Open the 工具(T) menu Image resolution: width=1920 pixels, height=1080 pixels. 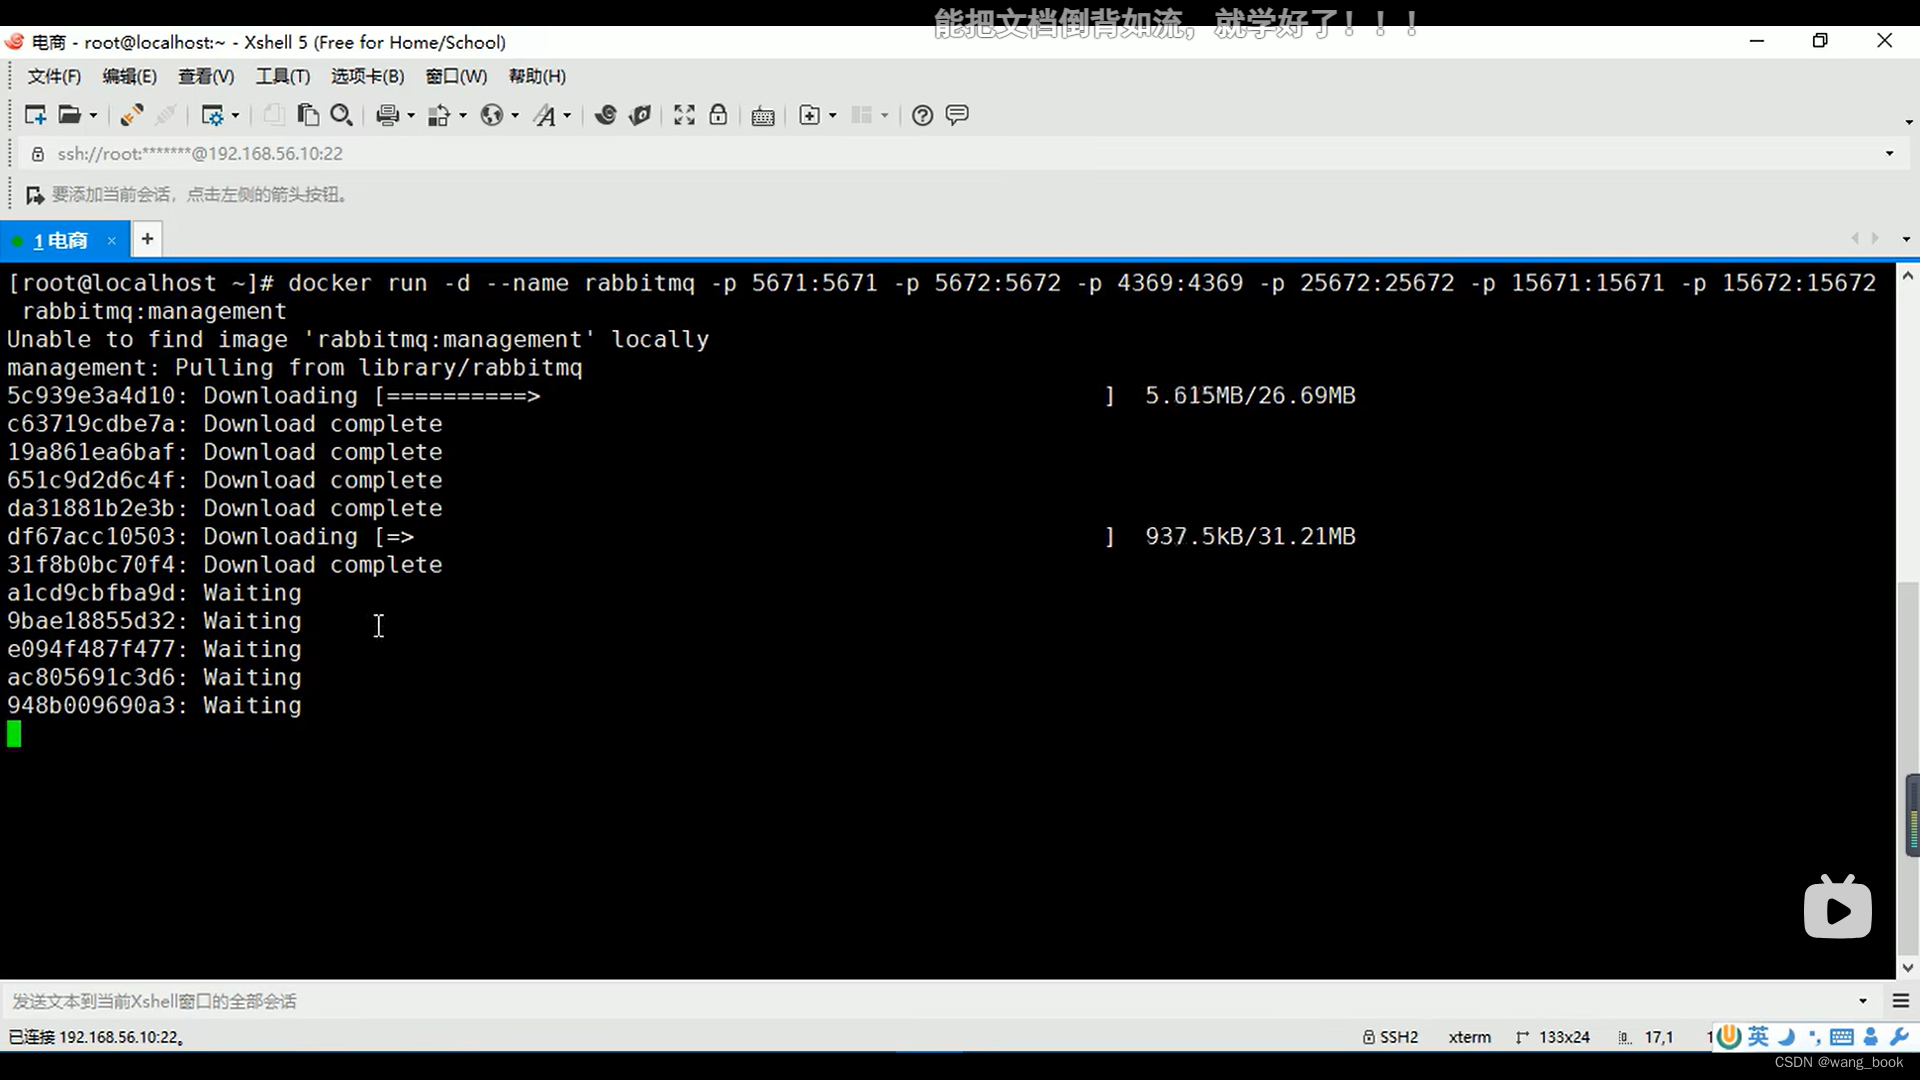[282, 76]
